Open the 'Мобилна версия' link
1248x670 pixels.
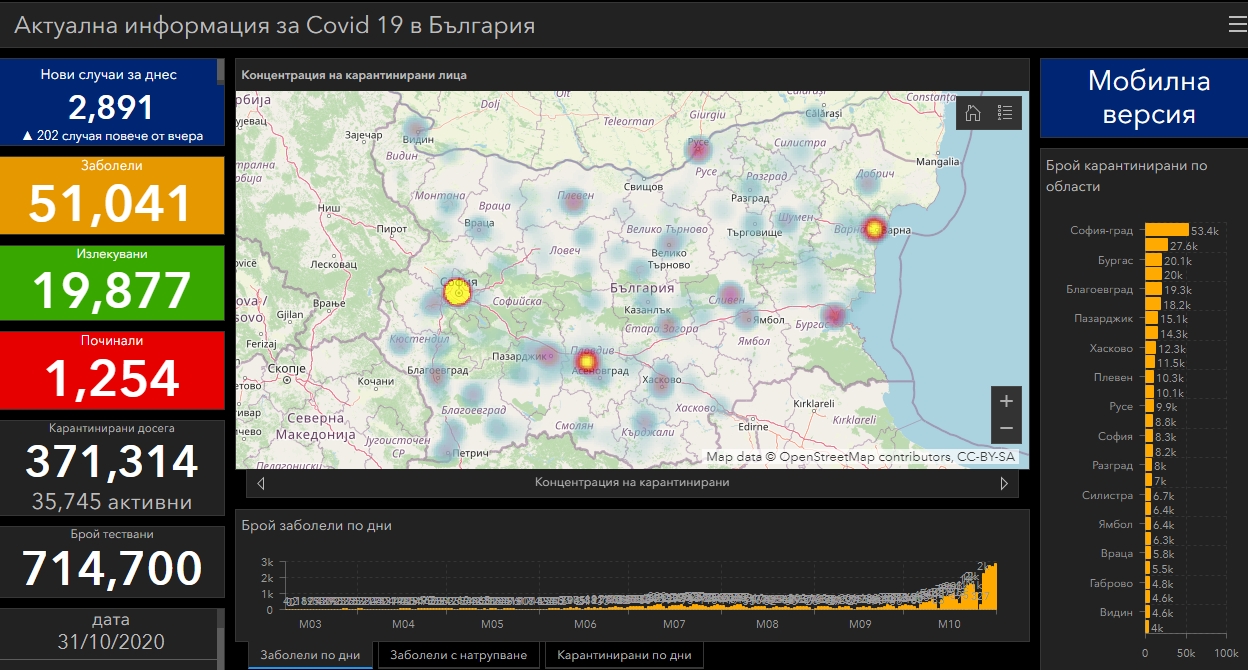pyautogui.click(x=1148, y=98)
